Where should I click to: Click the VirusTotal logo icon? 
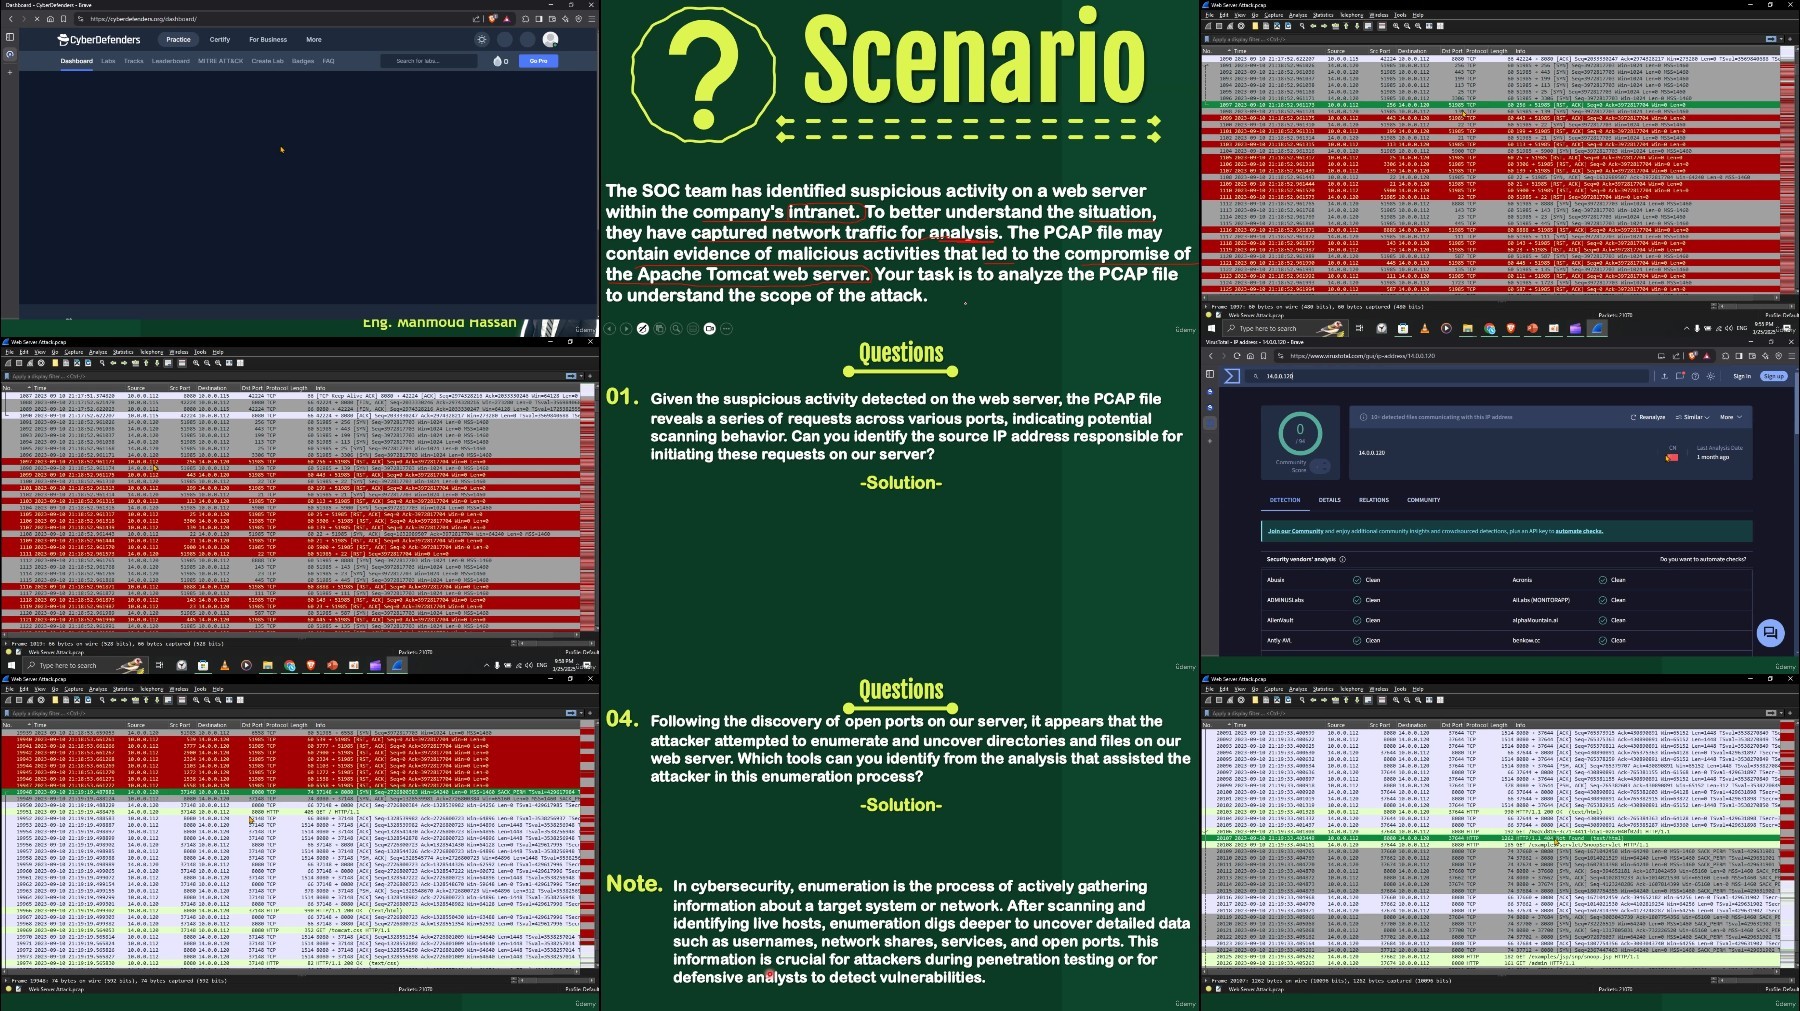tap(1232, 376)
